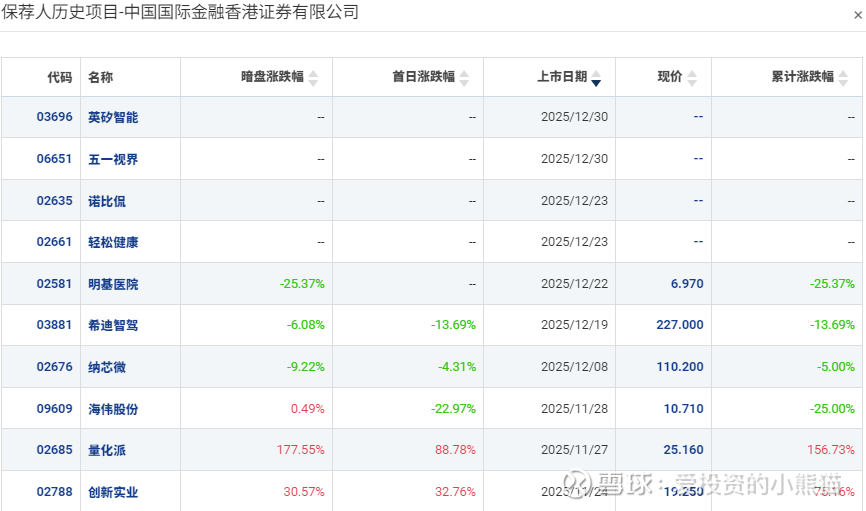Select listing date 2025/12/08

tap(574, 367)
